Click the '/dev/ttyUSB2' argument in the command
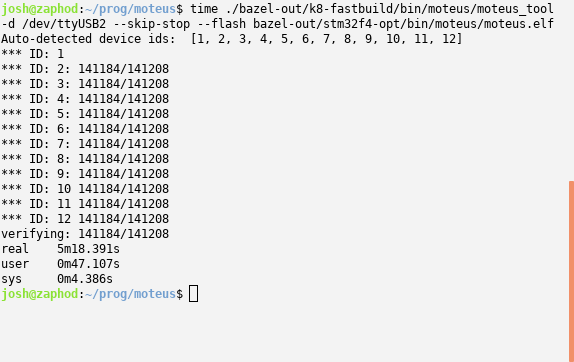The image size is (574, 362). click(64, 24)
